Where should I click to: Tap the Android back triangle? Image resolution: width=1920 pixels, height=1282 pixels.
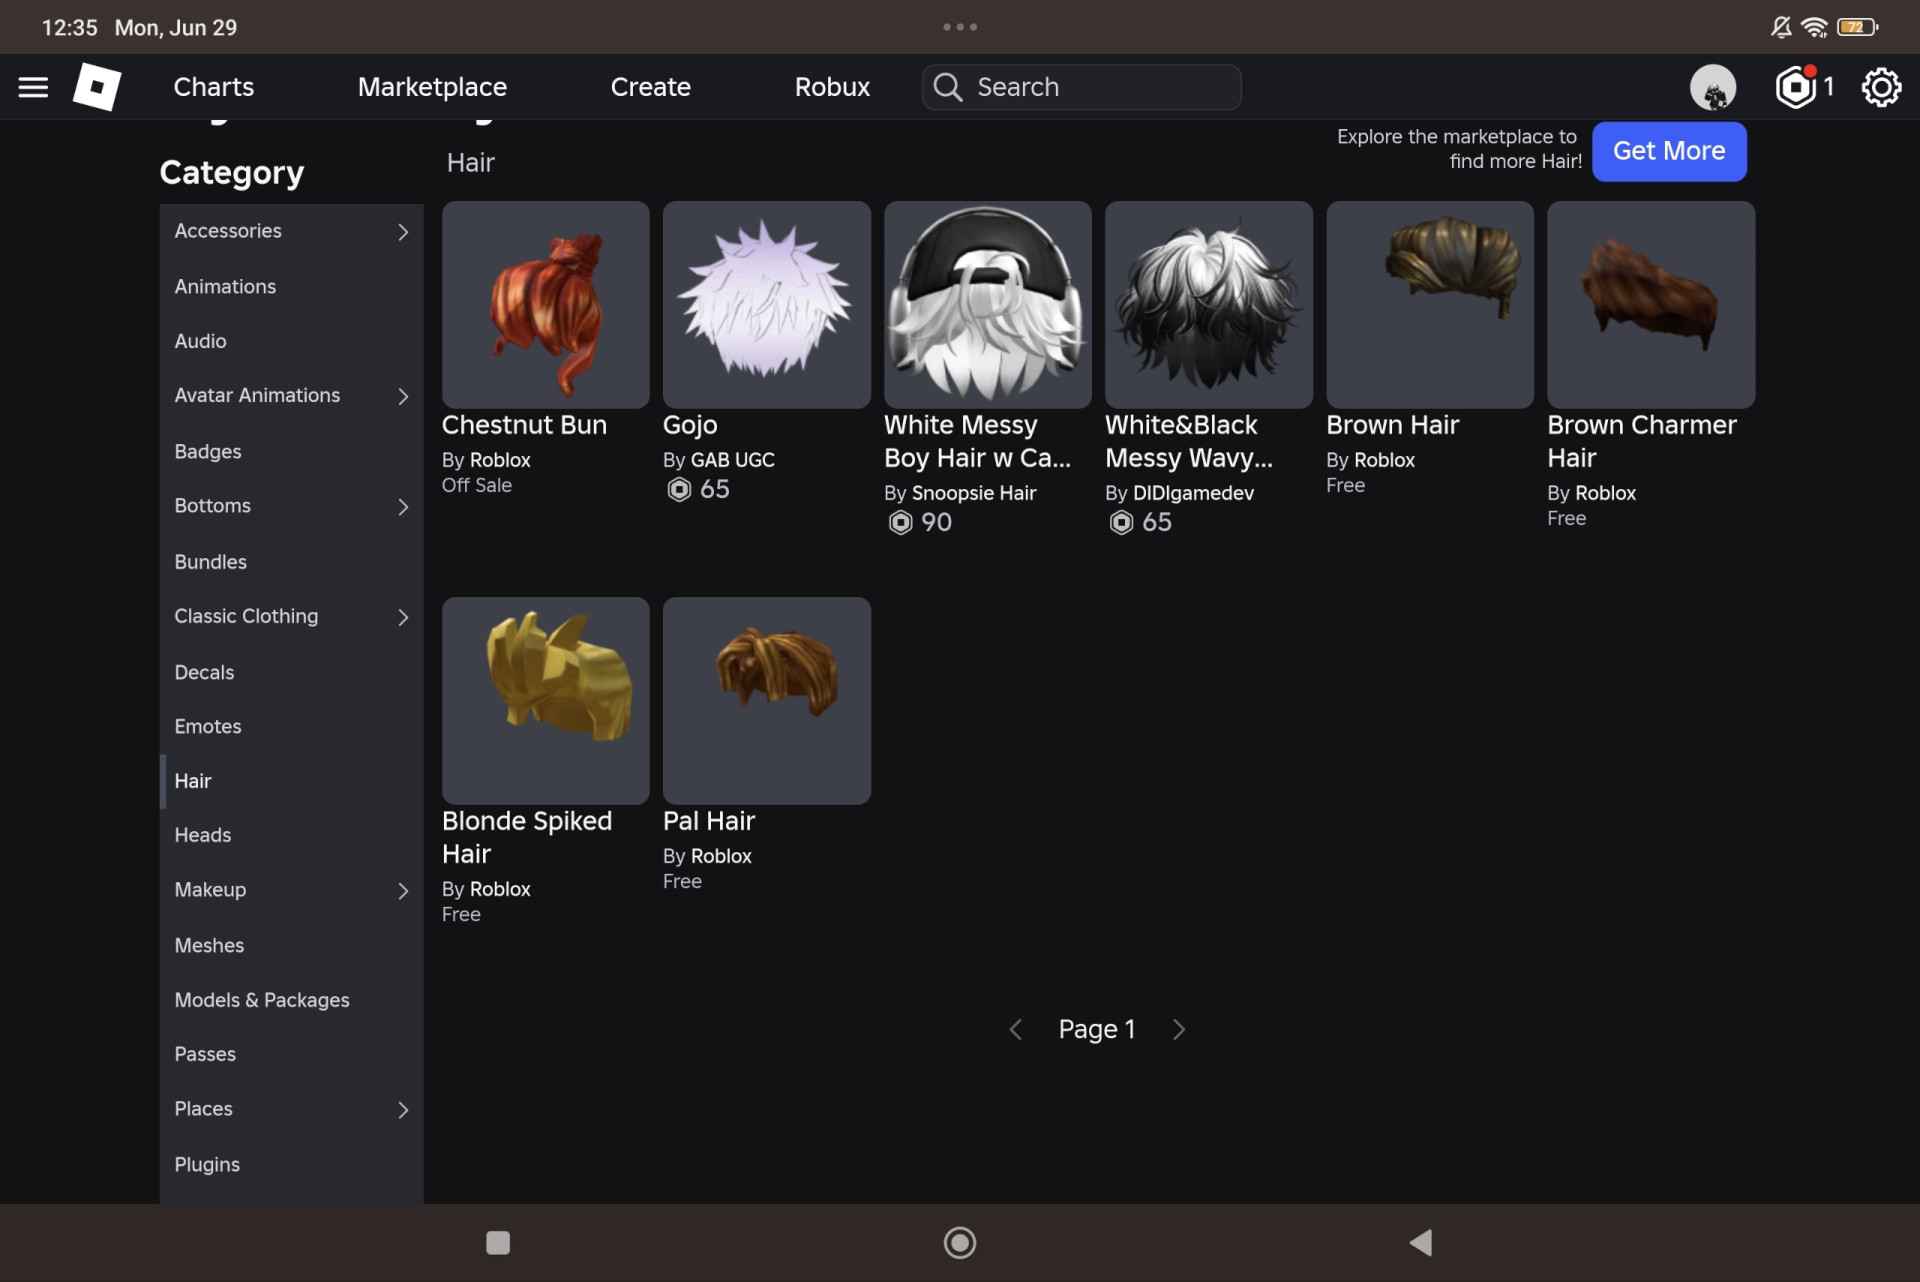tap(1421, 1242)
